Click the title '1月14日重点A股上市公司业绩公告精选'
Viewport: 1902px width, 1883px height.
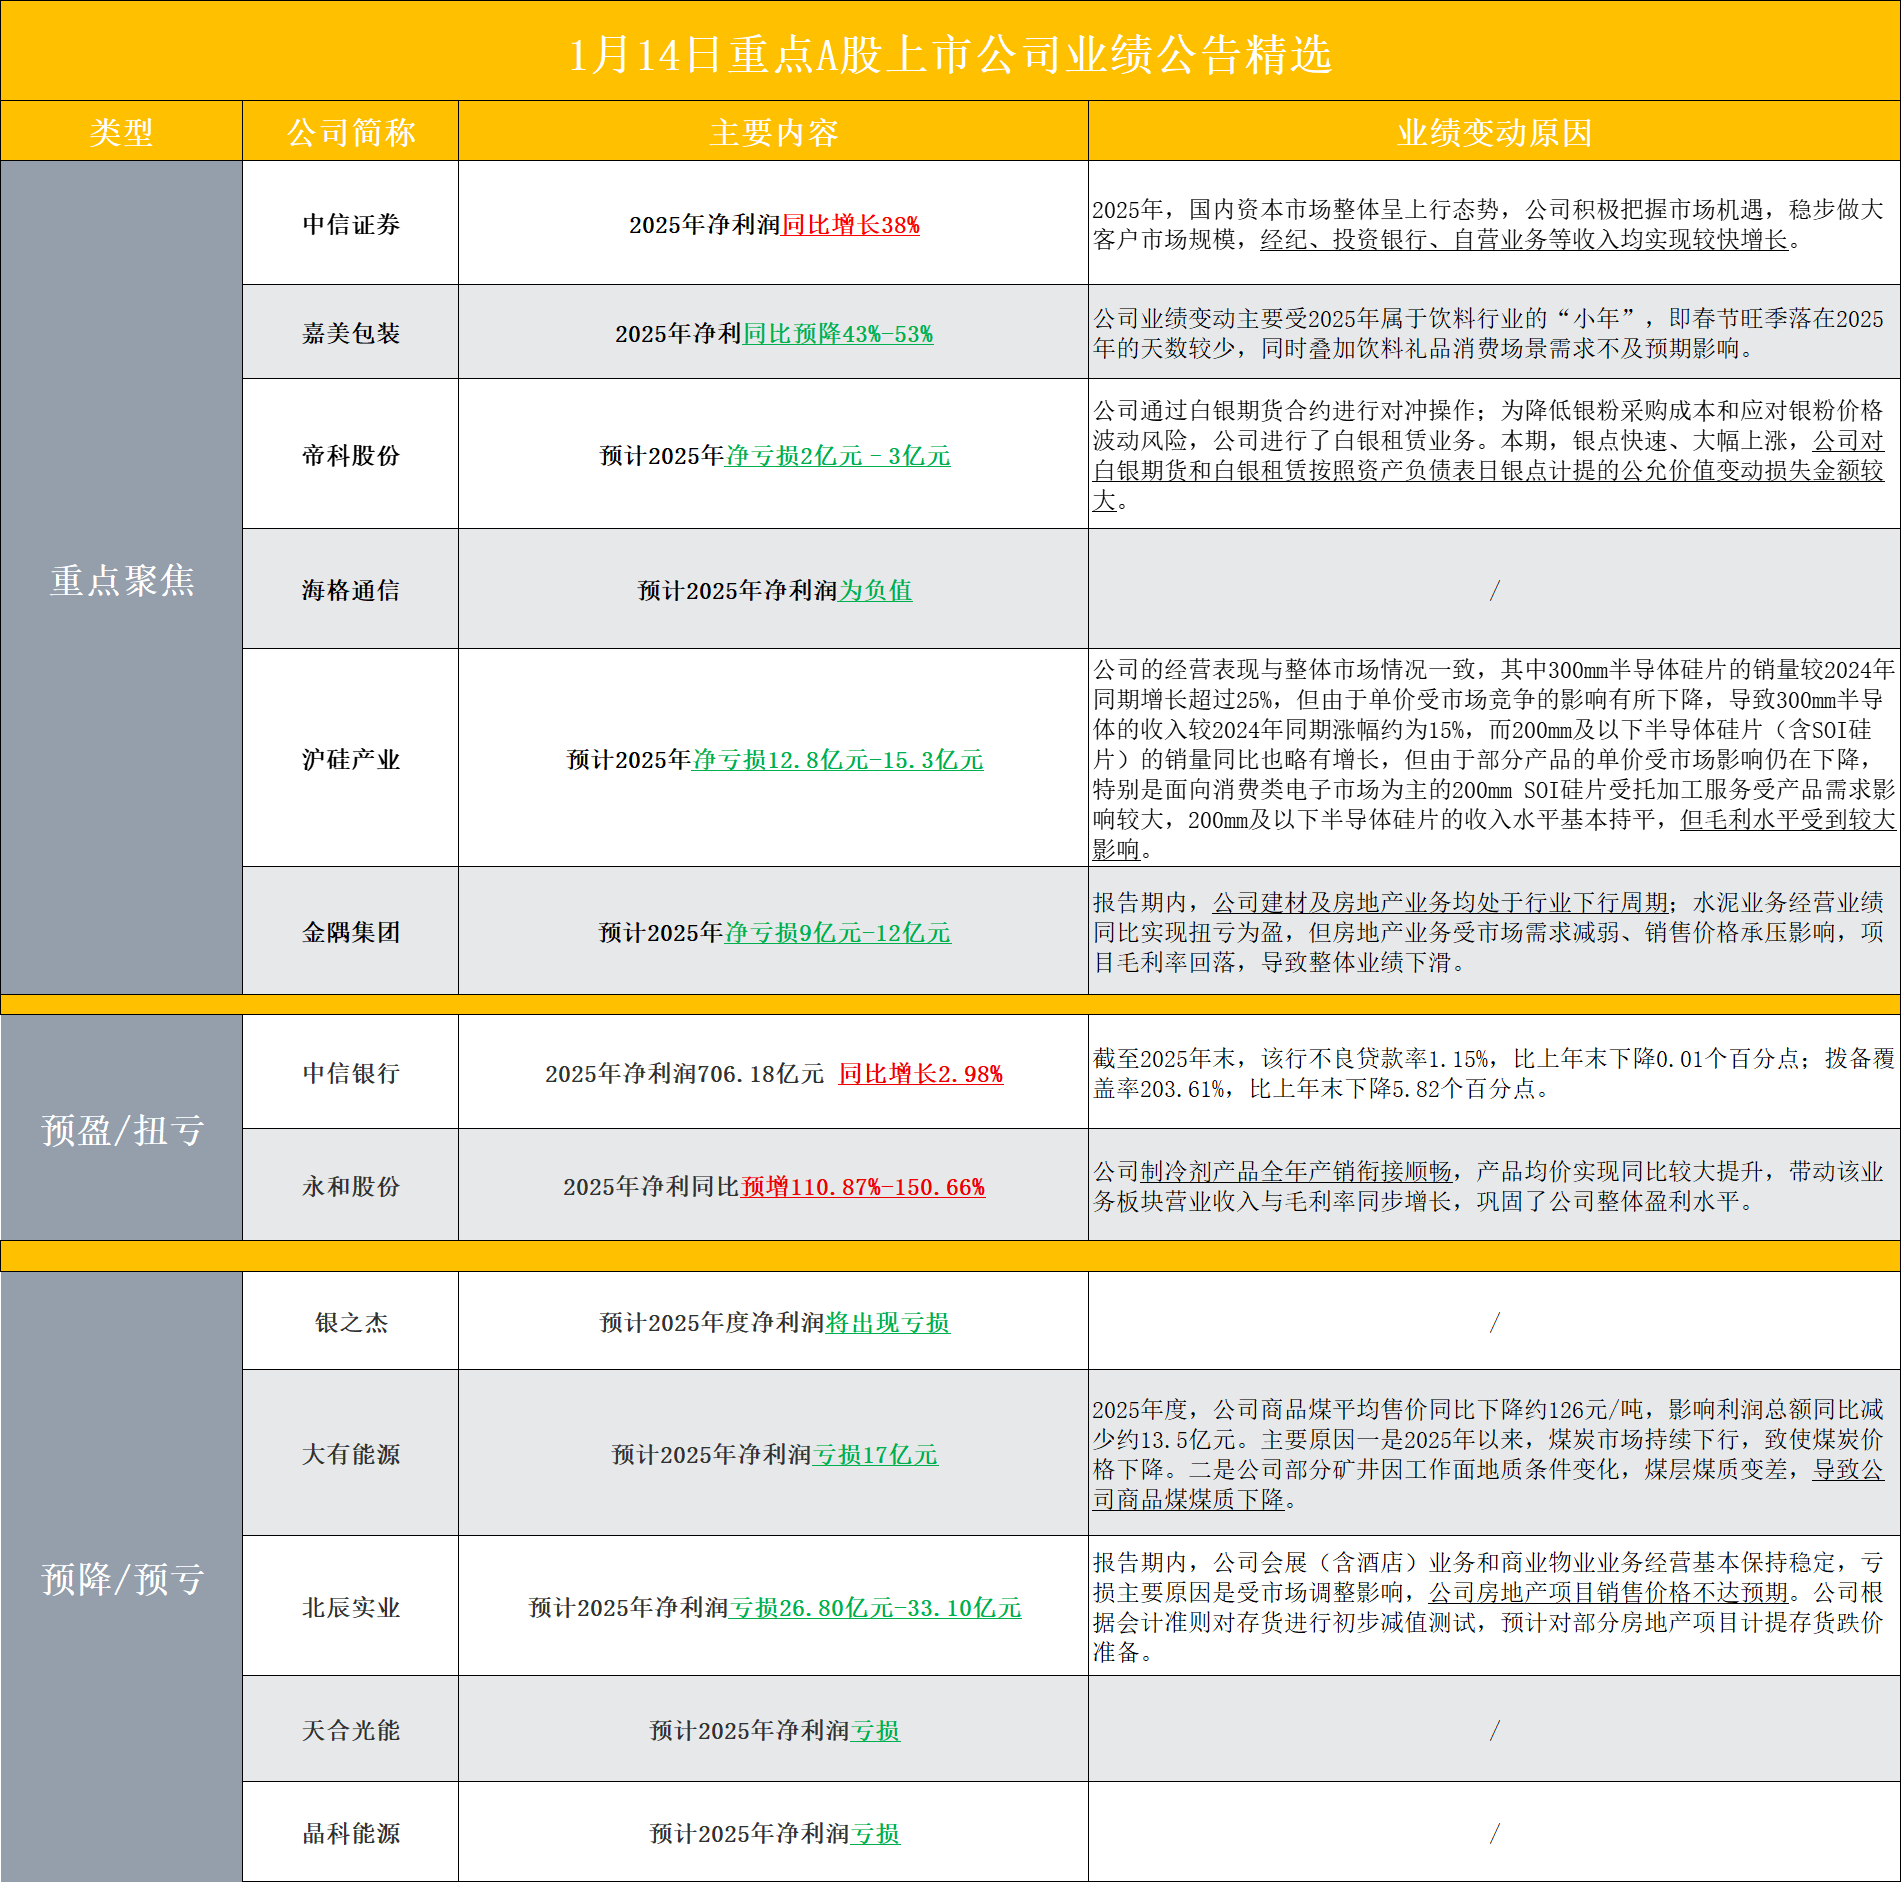point(950,54)
